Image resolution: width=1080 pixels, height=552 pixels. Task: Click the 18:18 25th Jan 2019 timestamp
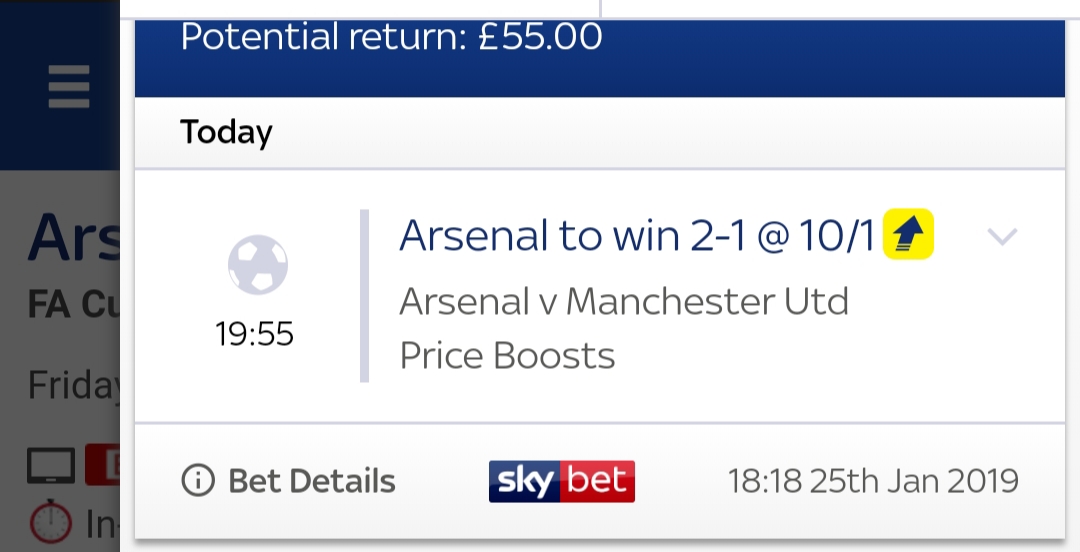[873, 481]
